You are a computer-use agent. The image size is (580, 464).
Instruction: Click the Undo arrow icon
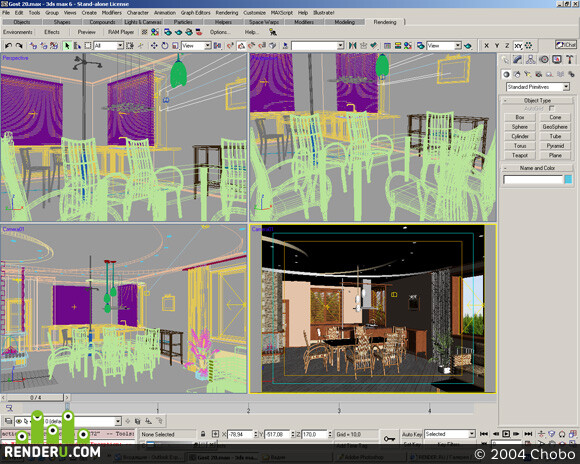click(8, 46)
